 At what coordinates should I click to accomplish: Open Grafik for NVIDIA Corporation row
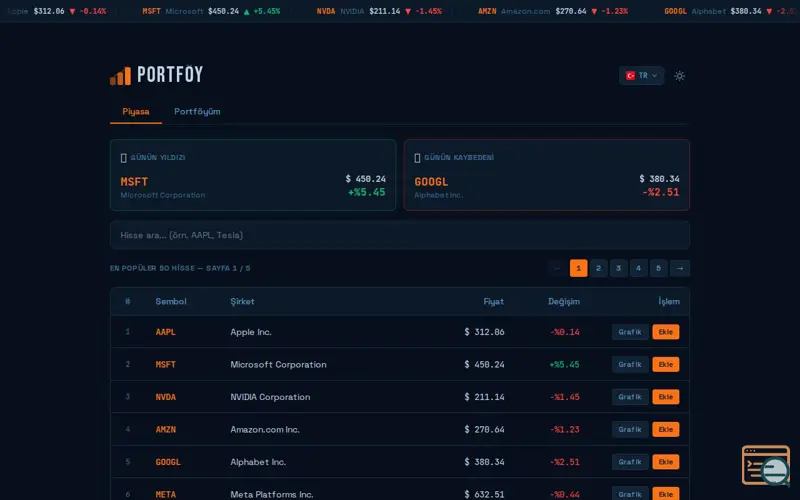(x=630, y=397)
